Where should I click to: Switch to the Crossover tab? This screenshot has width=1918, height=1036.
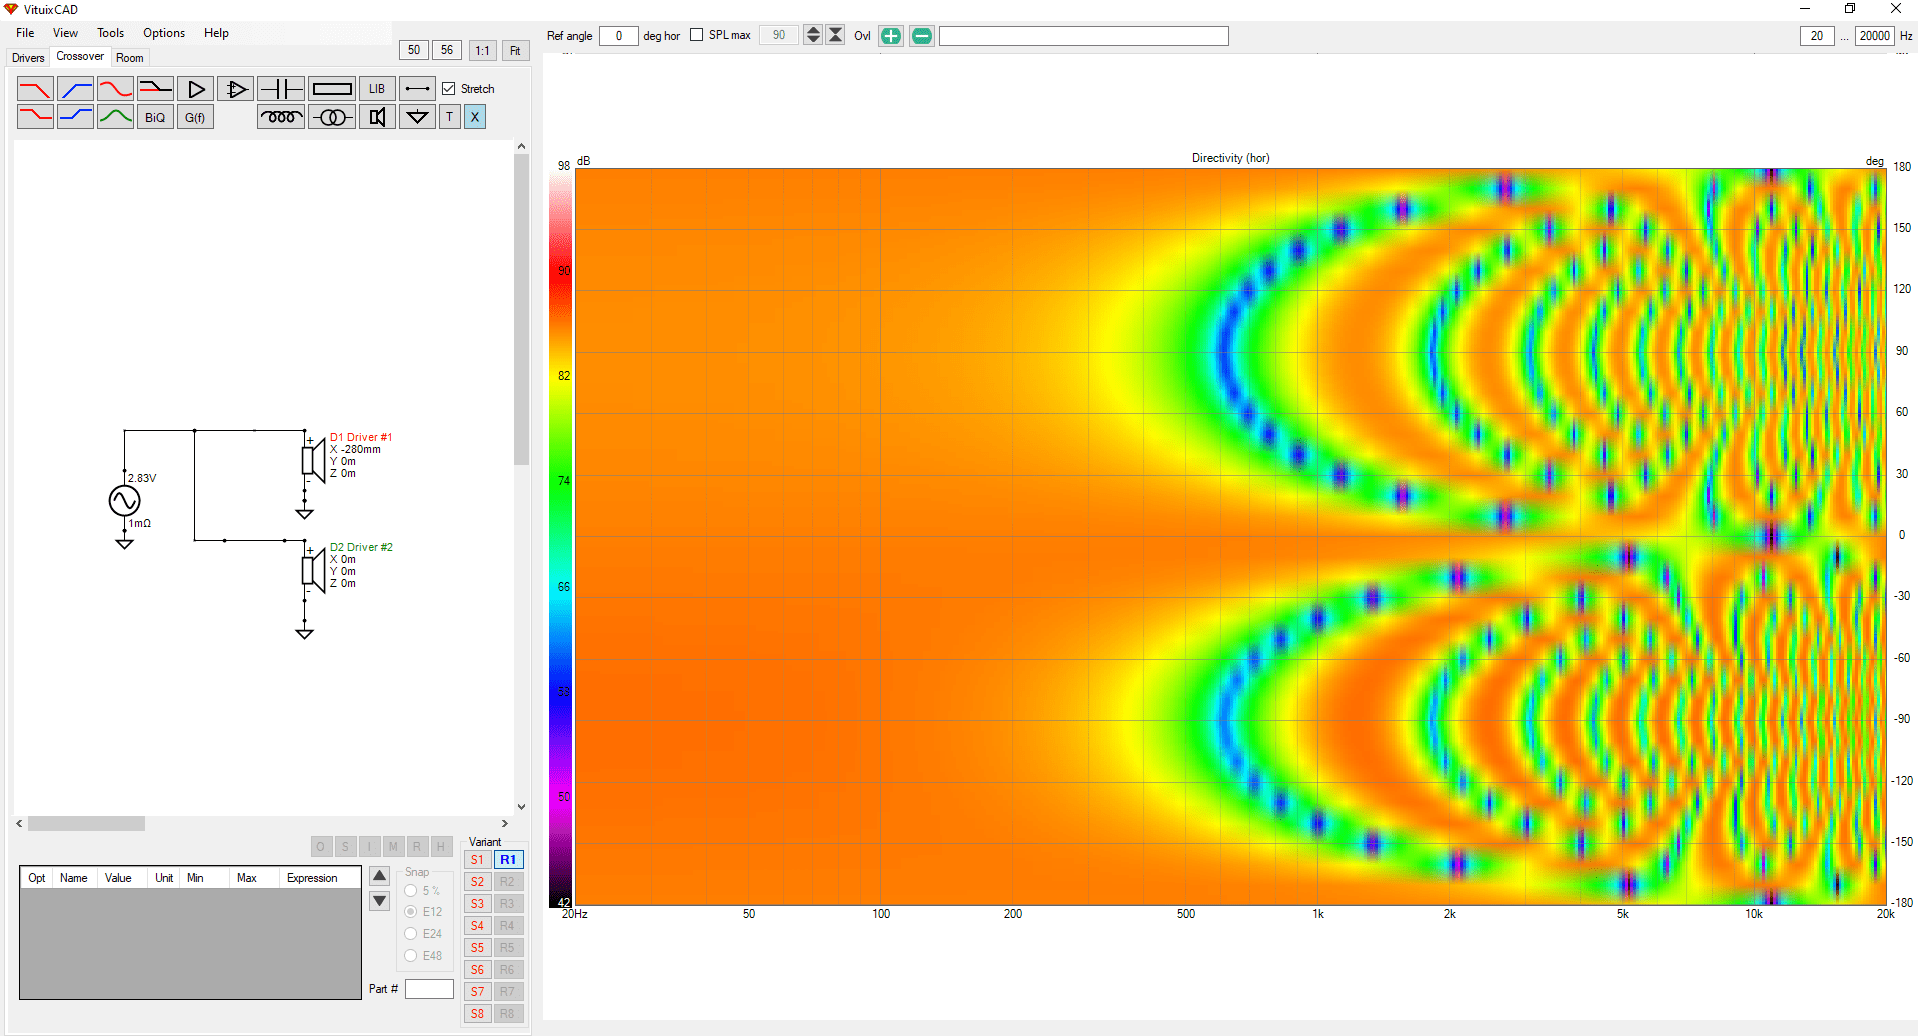pyautogui.click(x=80, y=56)
